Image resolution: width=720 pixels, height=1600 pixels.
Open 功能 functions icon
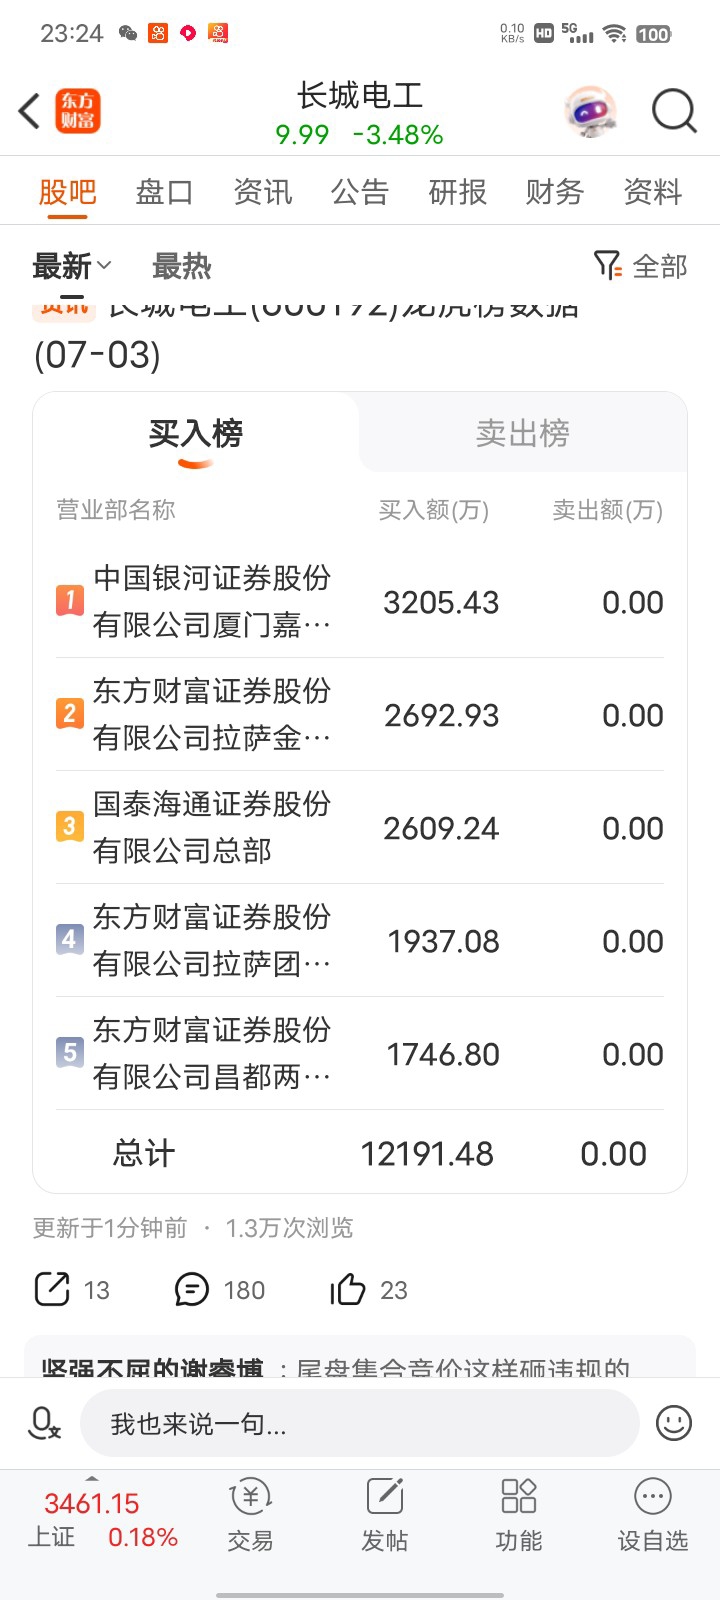[519, 1517]
